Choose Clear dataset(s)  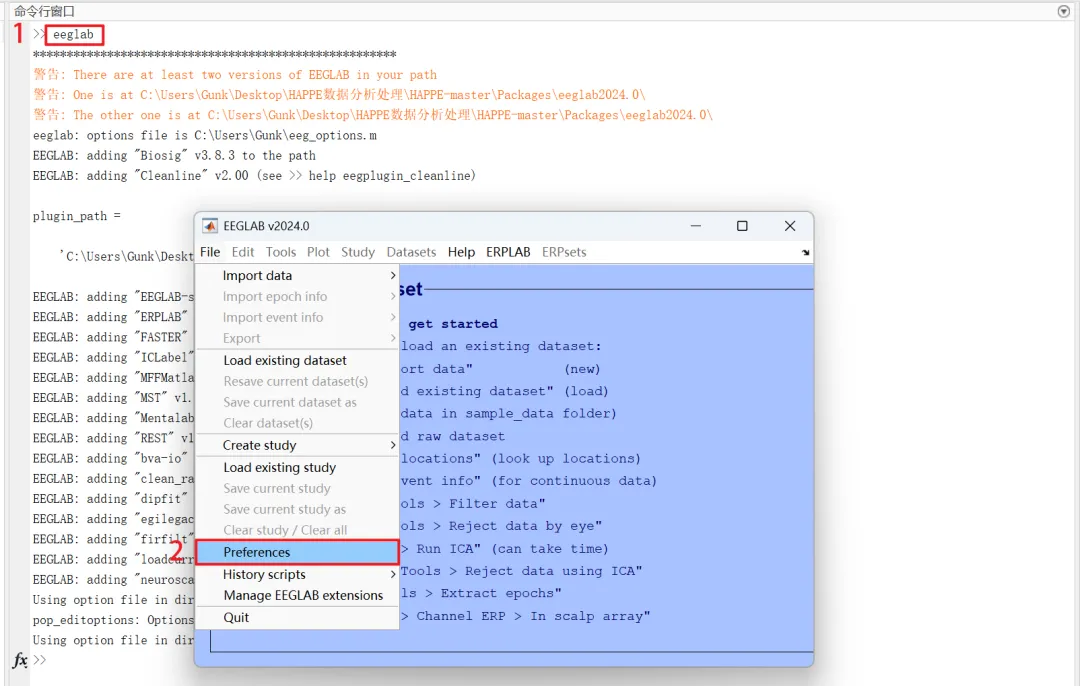point(298,423)
